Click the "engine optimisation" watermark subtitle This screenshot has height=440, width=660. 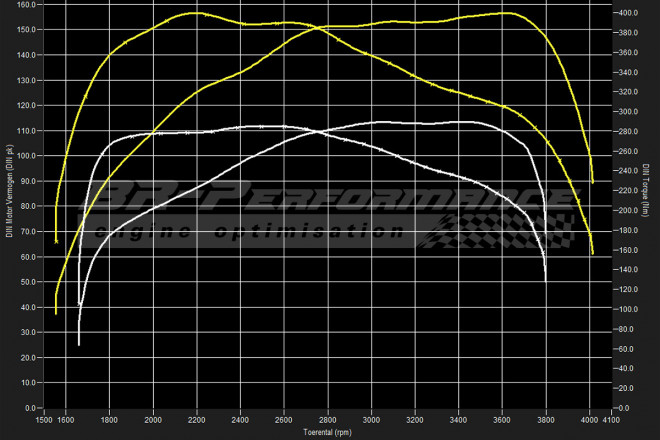pos(248,233)
